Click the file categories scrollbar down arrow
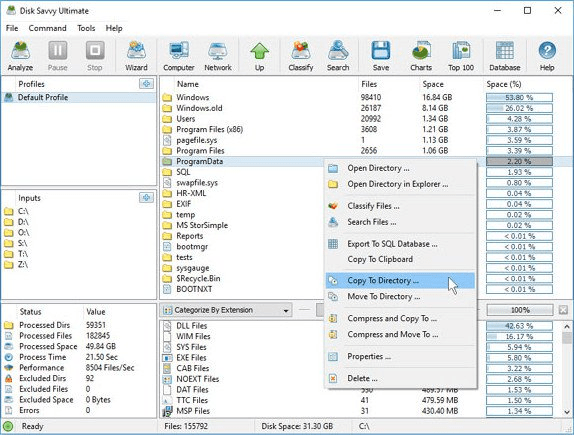 pos(567,412)
